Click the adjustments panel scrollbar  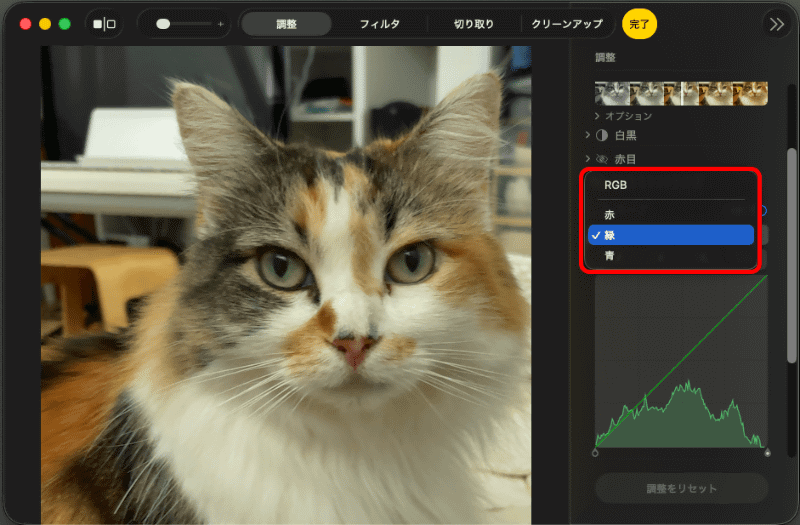791,255
